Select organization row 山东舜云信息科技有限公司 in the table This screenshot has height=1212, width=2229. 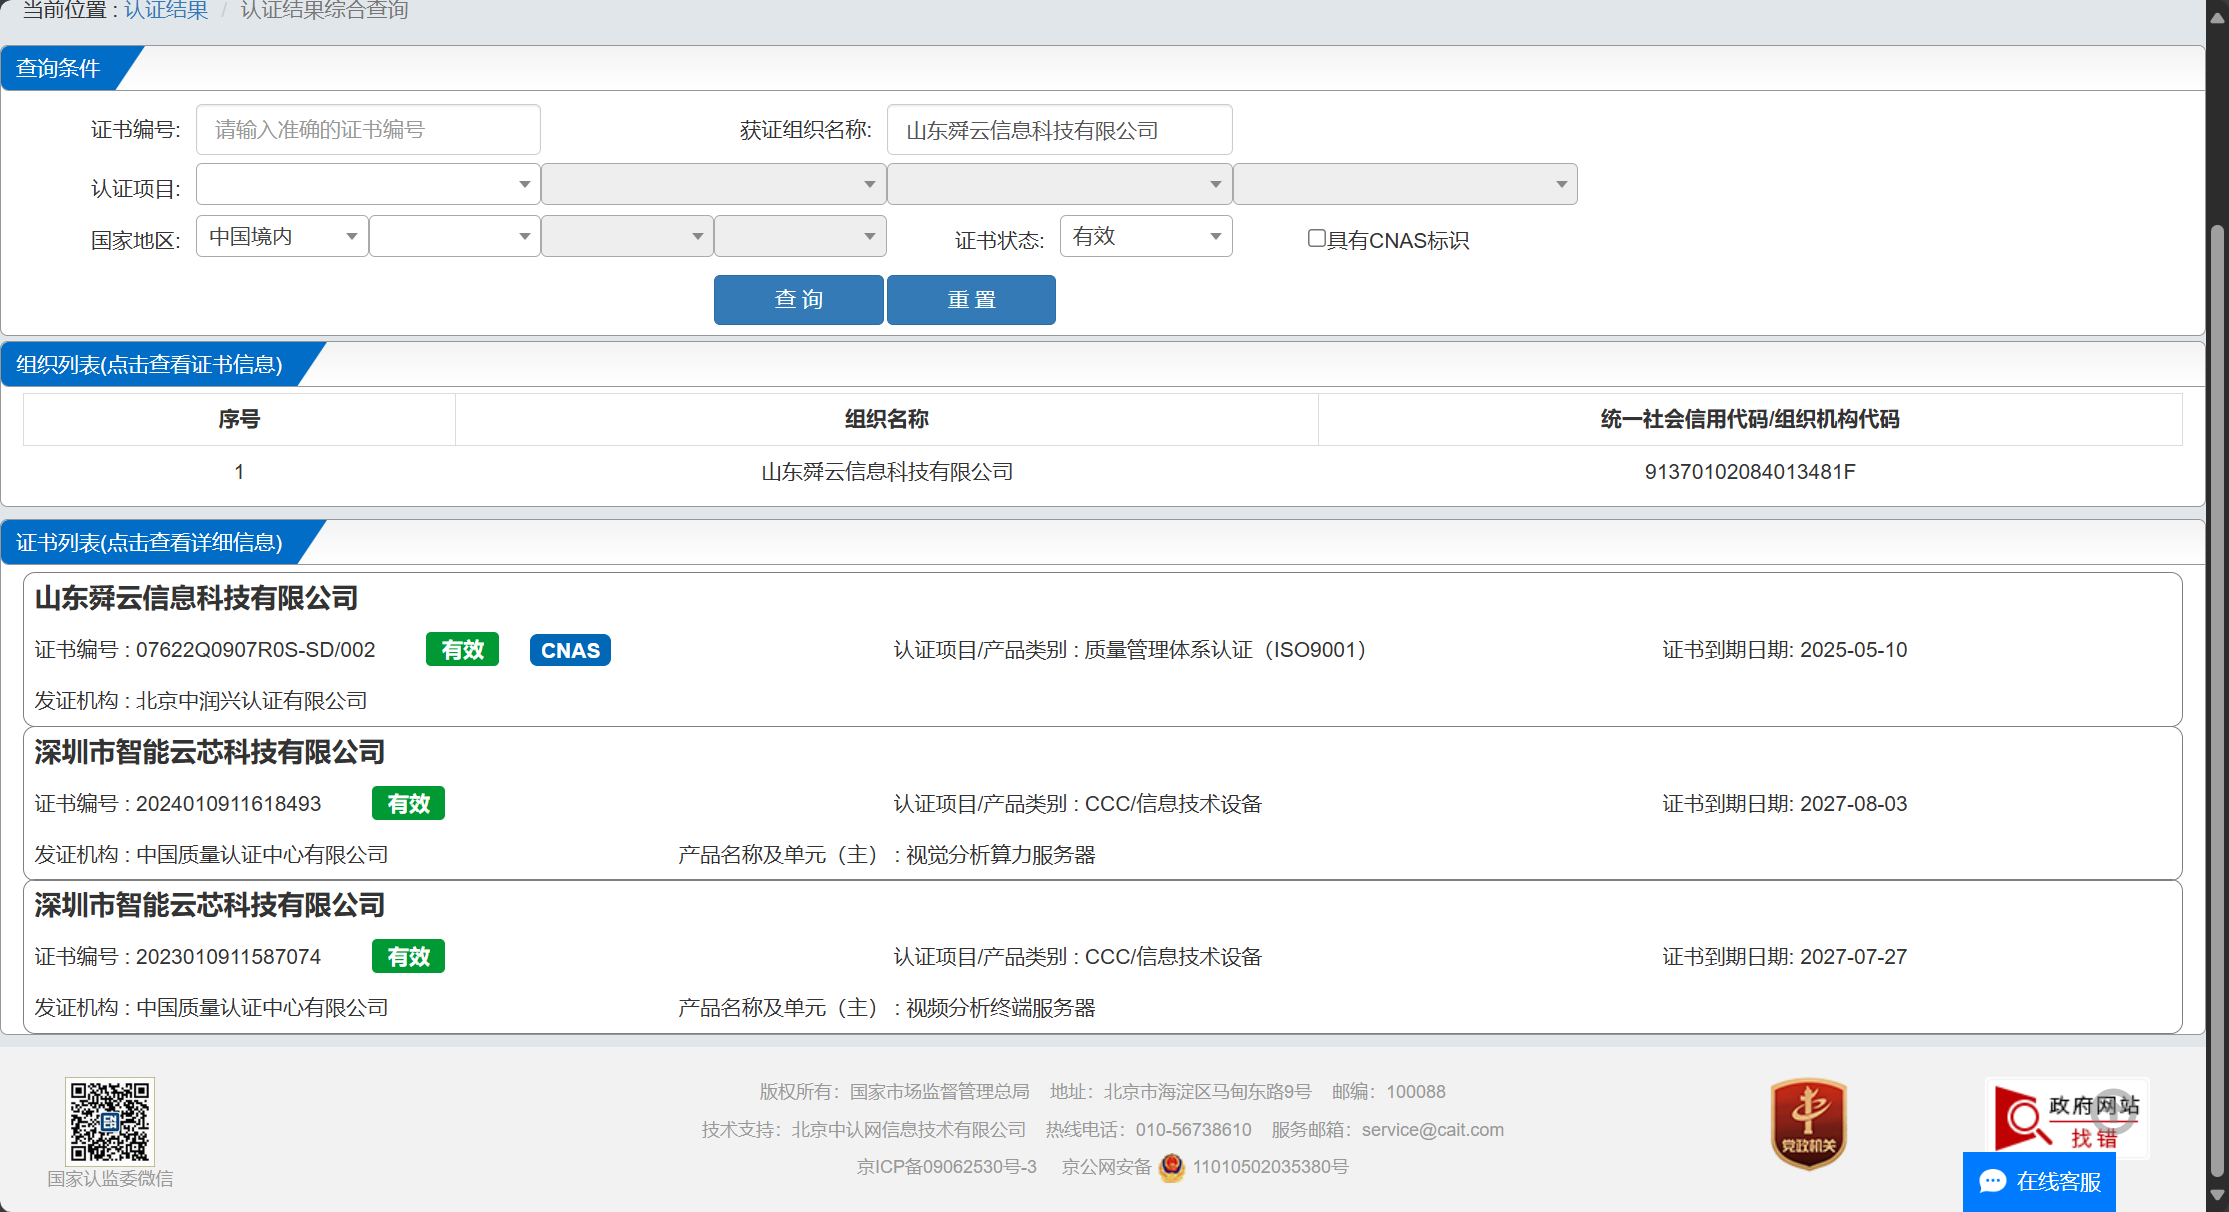coord(1103,472)
